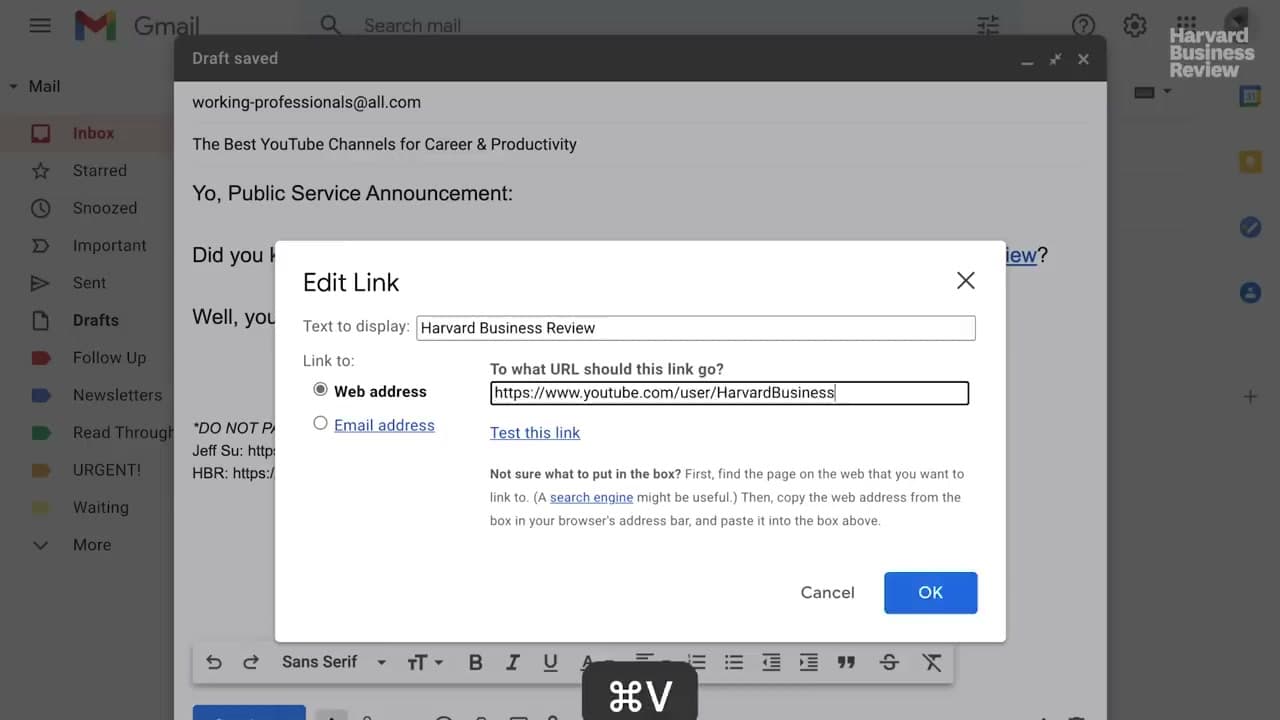
Task: Open the Gmail main menu hamburger icon
Action: coord(40,26)
